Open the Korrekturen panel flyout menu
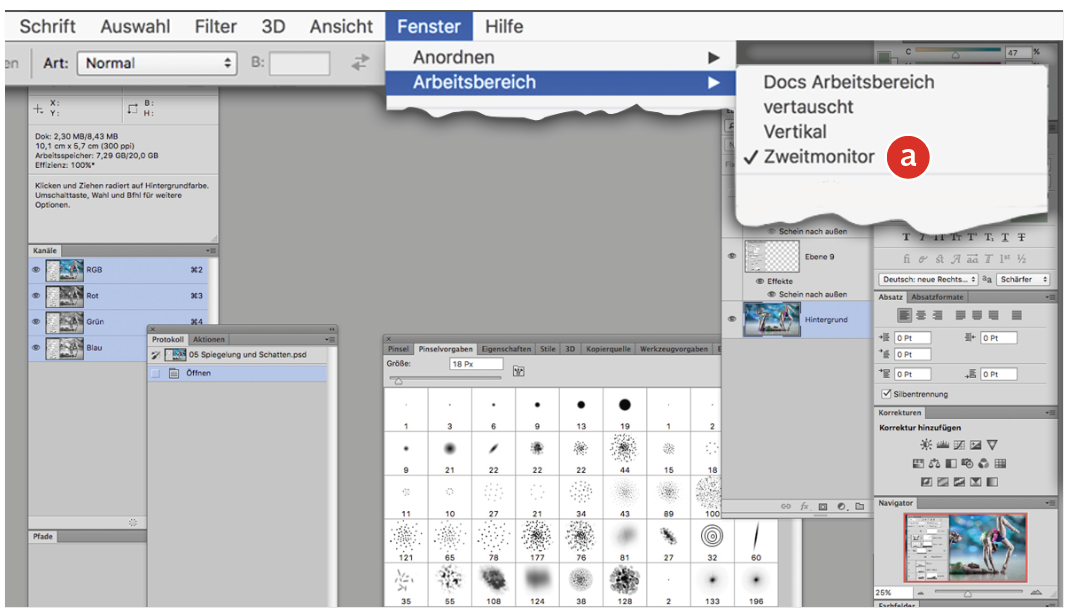 [x=1050, y=413]
